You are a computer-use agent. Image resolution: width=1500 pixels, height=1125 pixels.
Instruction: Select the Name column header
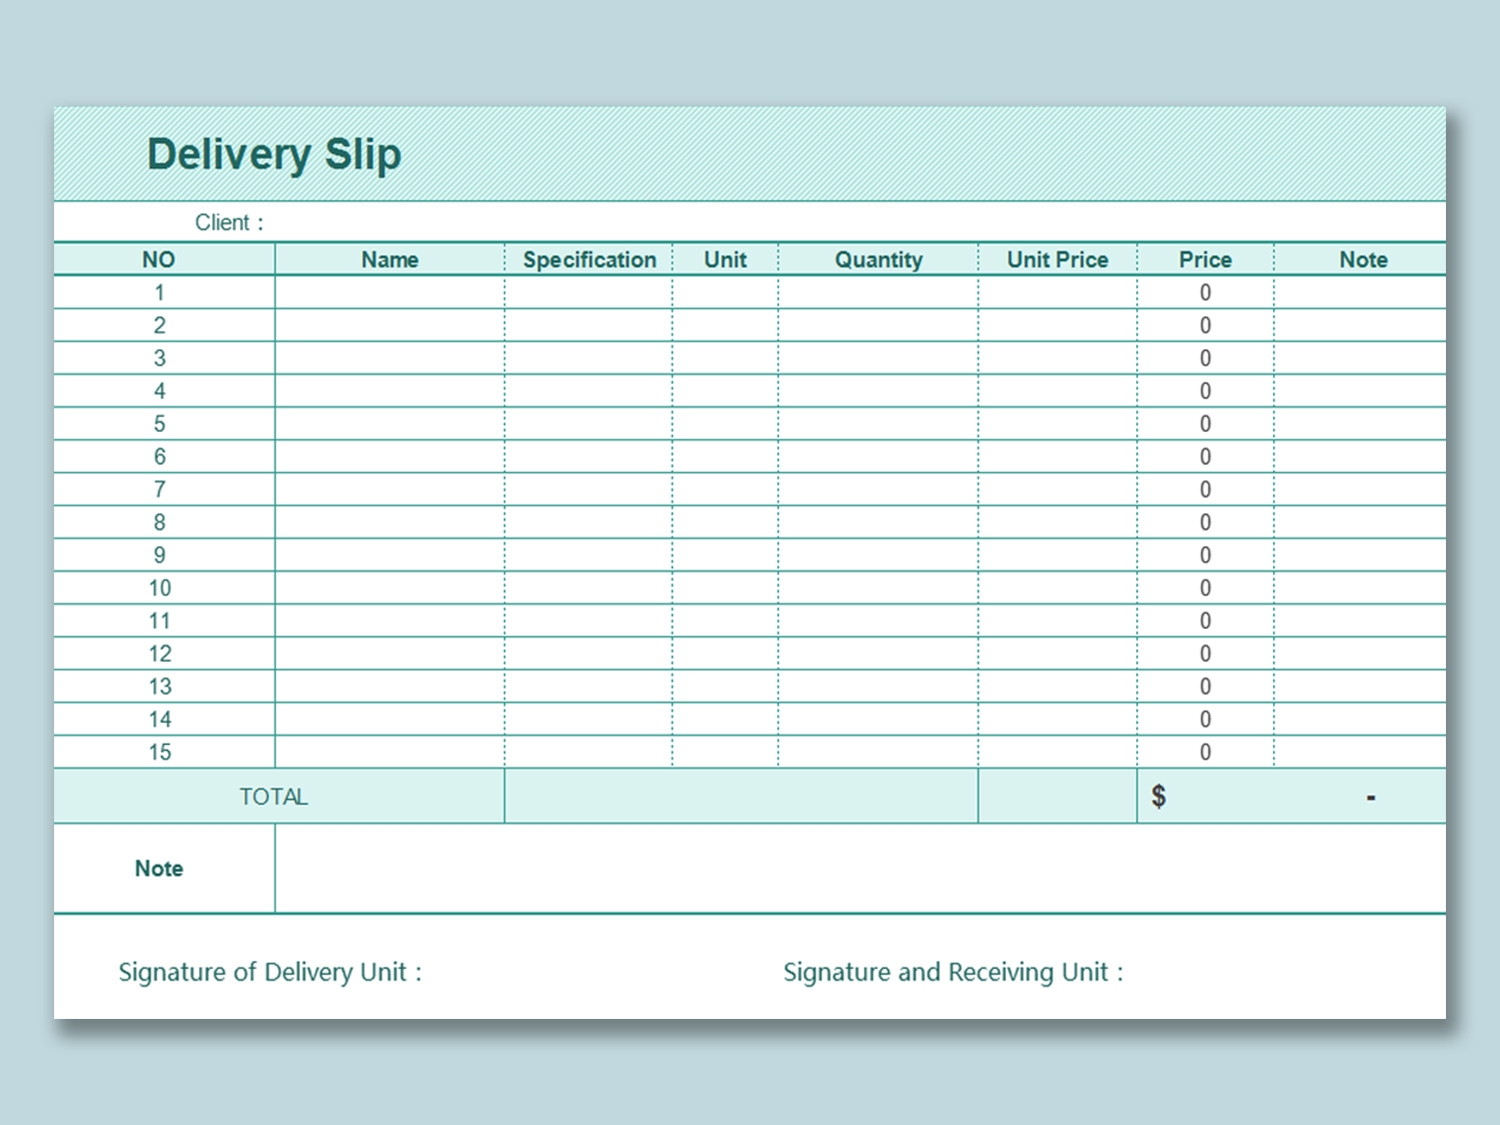[389, 260]
